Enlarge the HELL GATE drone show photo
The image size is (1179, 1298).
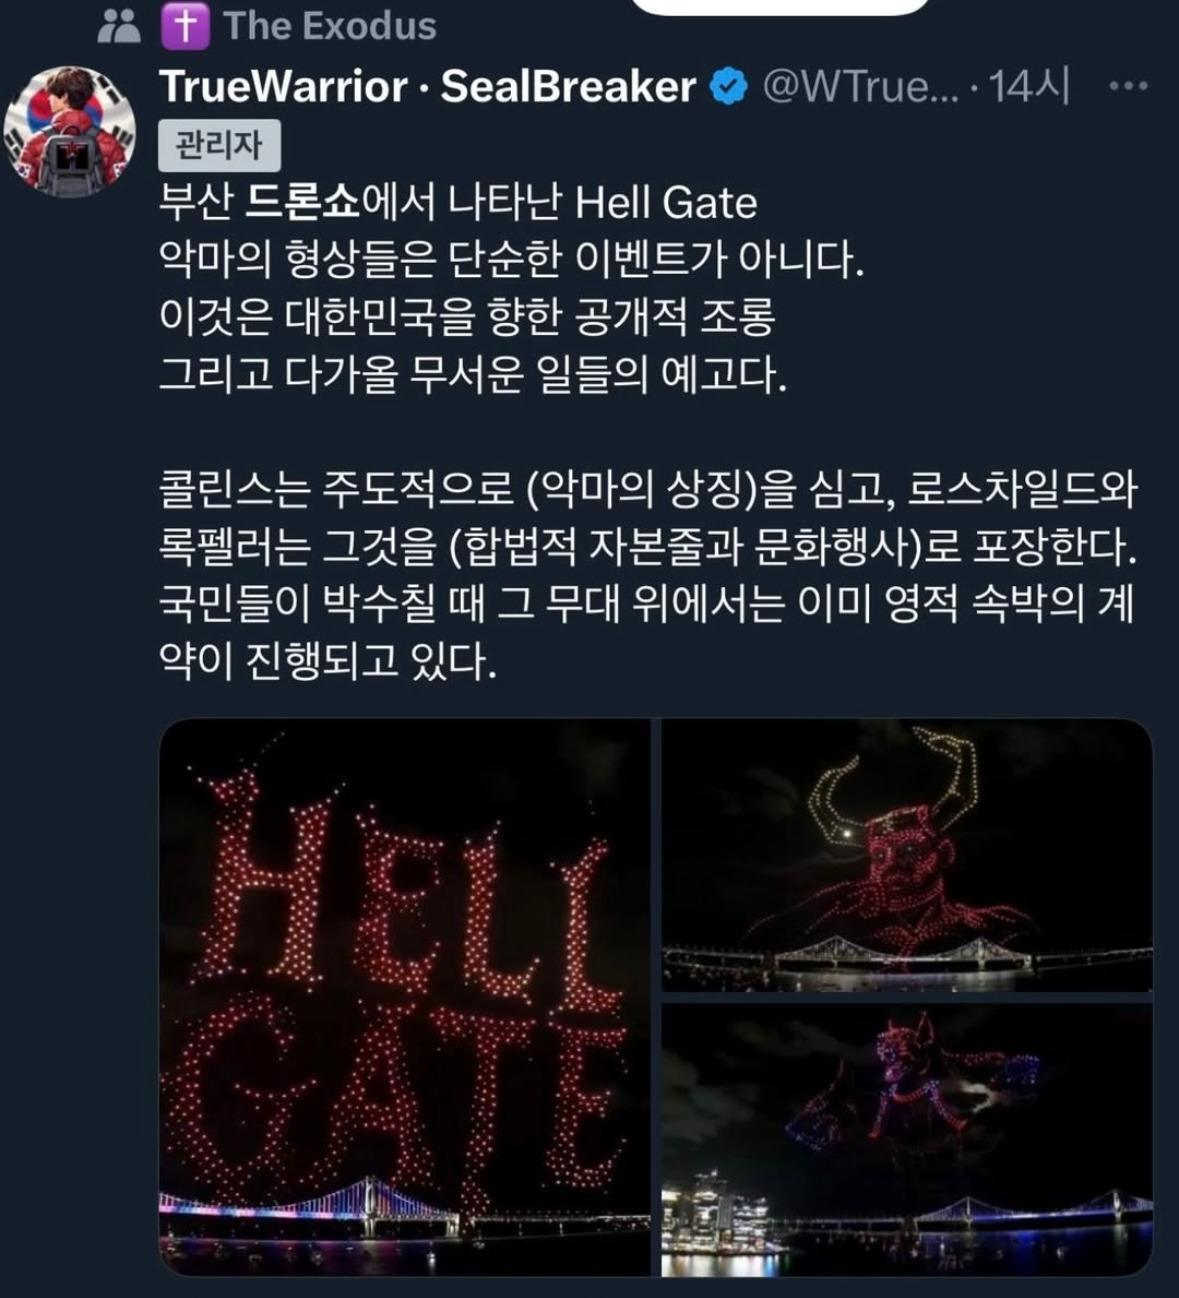405,997
